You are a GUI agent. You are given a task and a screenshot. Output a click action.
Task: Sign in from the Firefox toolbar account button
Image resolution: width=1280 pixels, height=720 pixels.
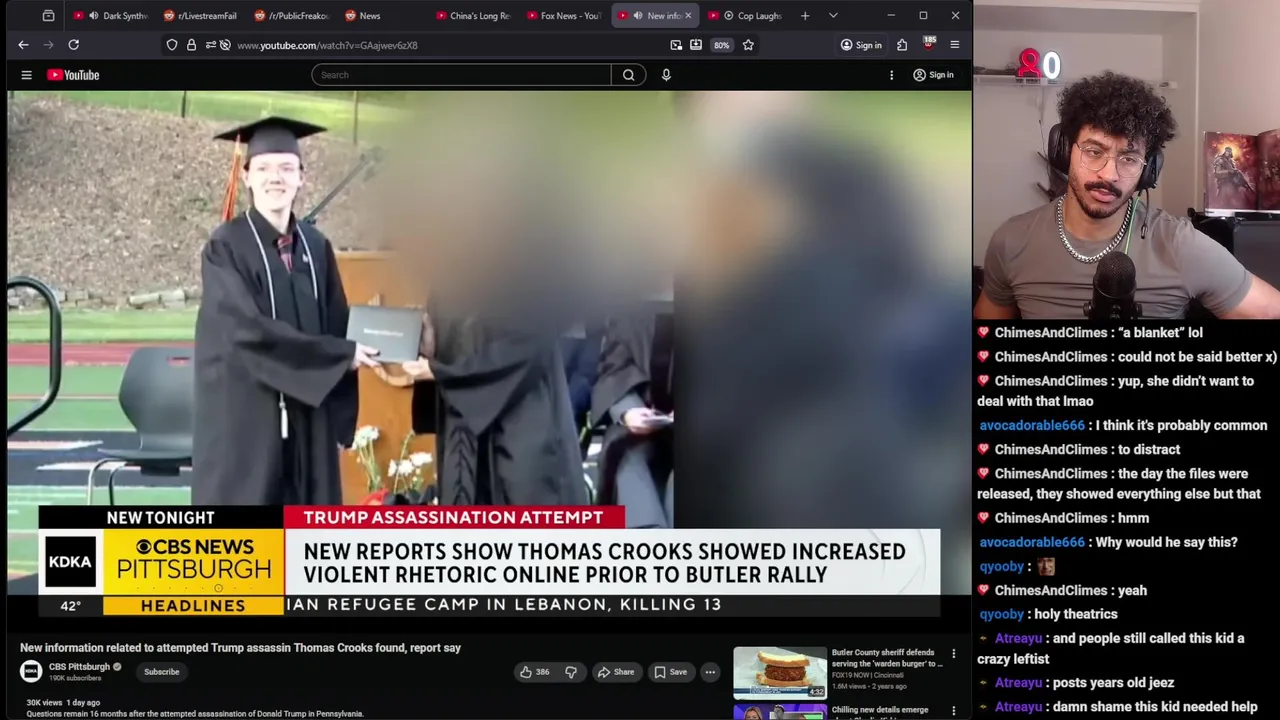(861, 45)
